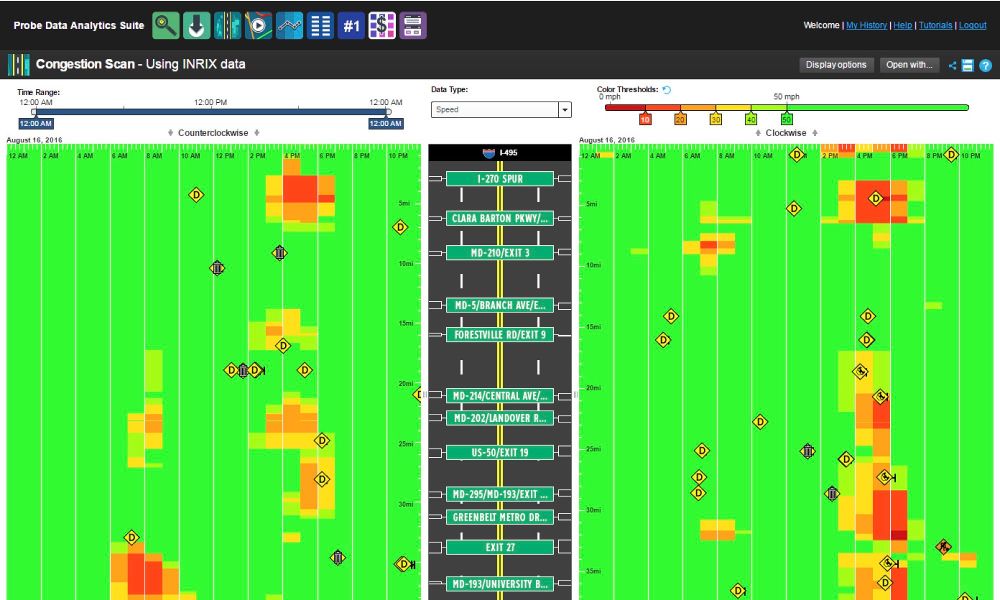Select the map search tool icon
The image size is (1000, 600).
pyautogui.click(x=165, y=25)
